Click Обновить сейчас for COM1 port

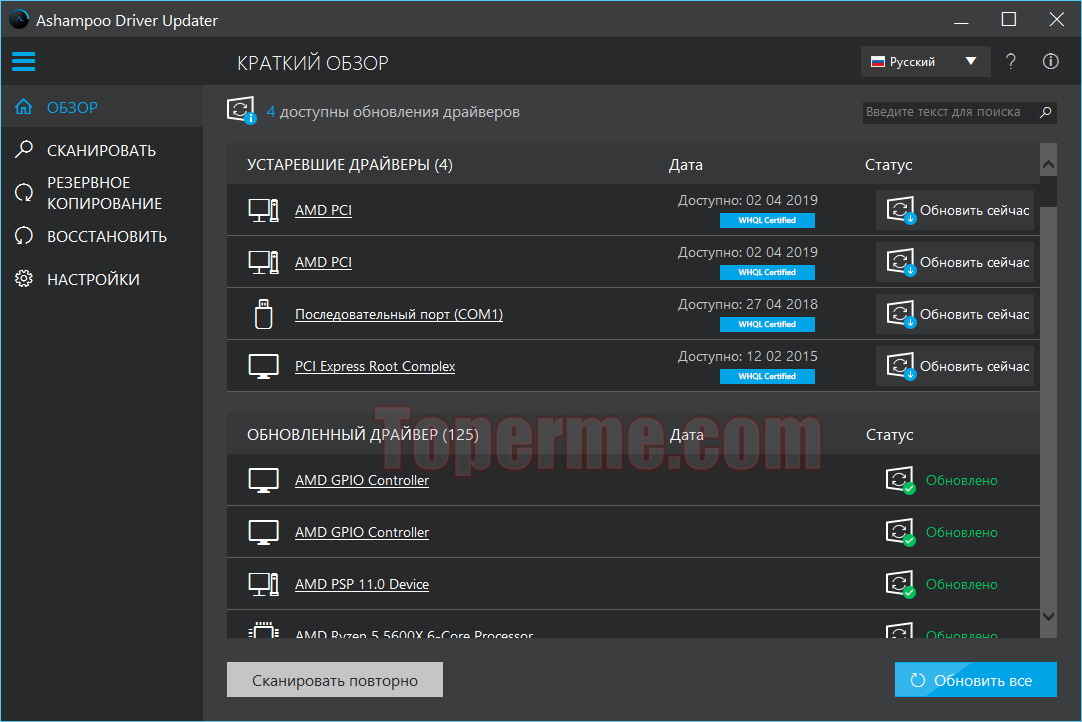[955, 314]
